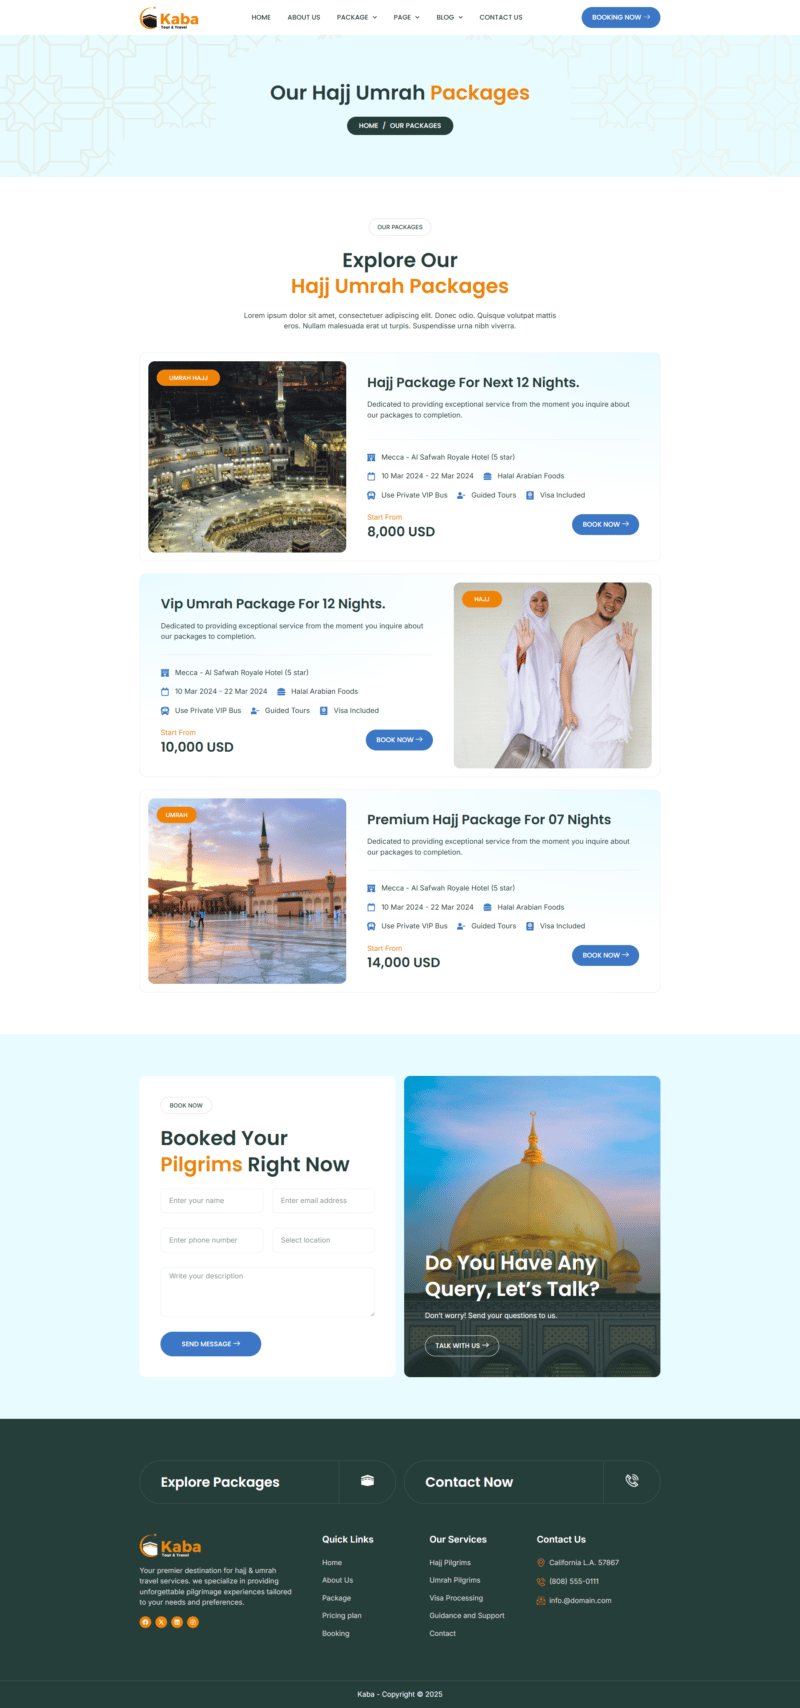Open the Instagram social icon in footer
Screen dimensions: 800x1708
tap(193, 1622)
